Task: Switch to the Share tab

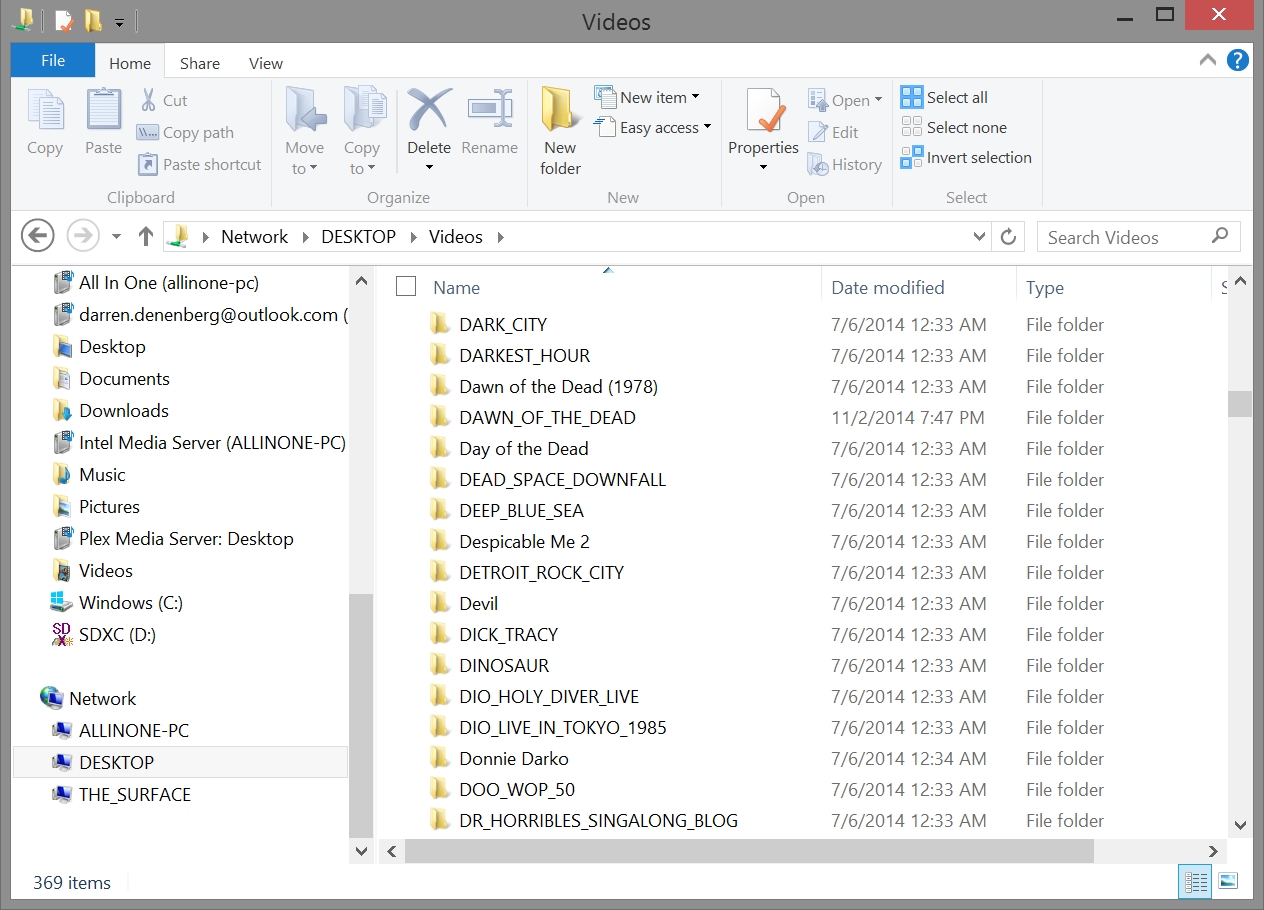Action: tap(200, 63)
